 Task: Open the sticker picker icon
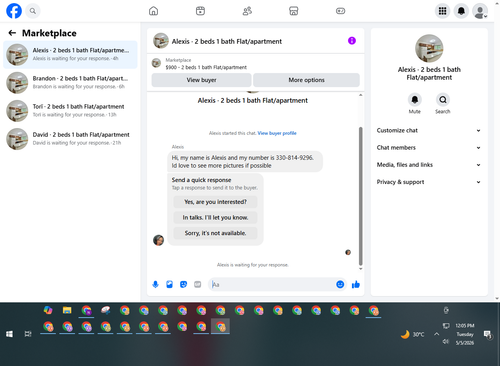[183, 284]
